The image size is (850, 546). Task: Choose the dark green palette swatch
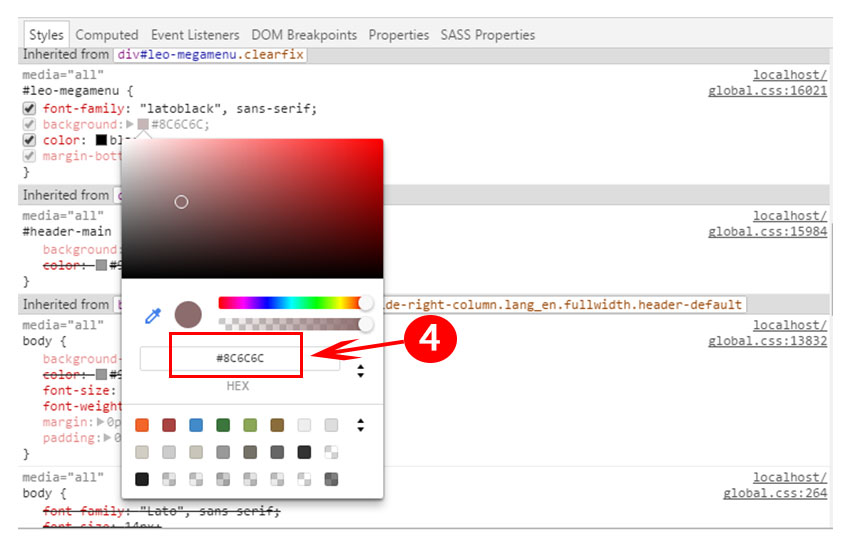coord(223,425)
